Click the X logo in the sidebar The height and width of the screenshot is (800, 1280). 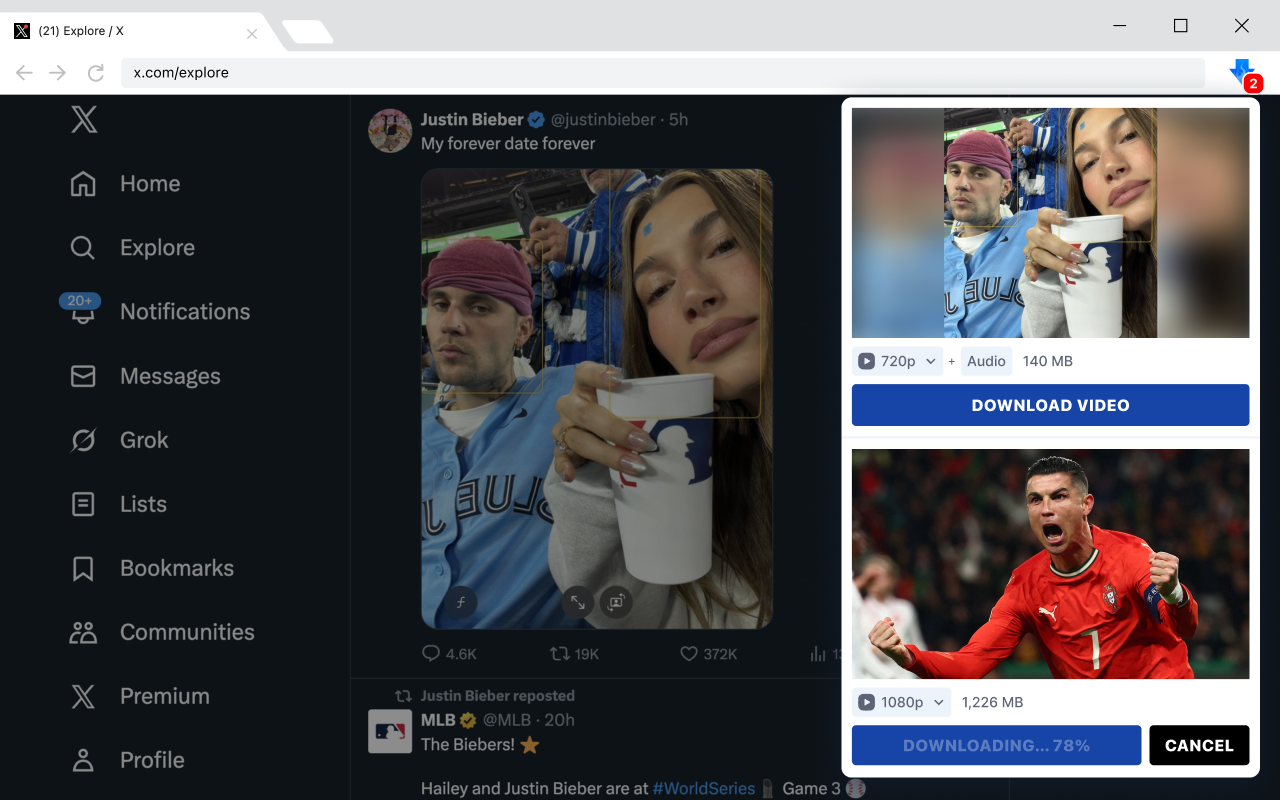tap(84, 120)
